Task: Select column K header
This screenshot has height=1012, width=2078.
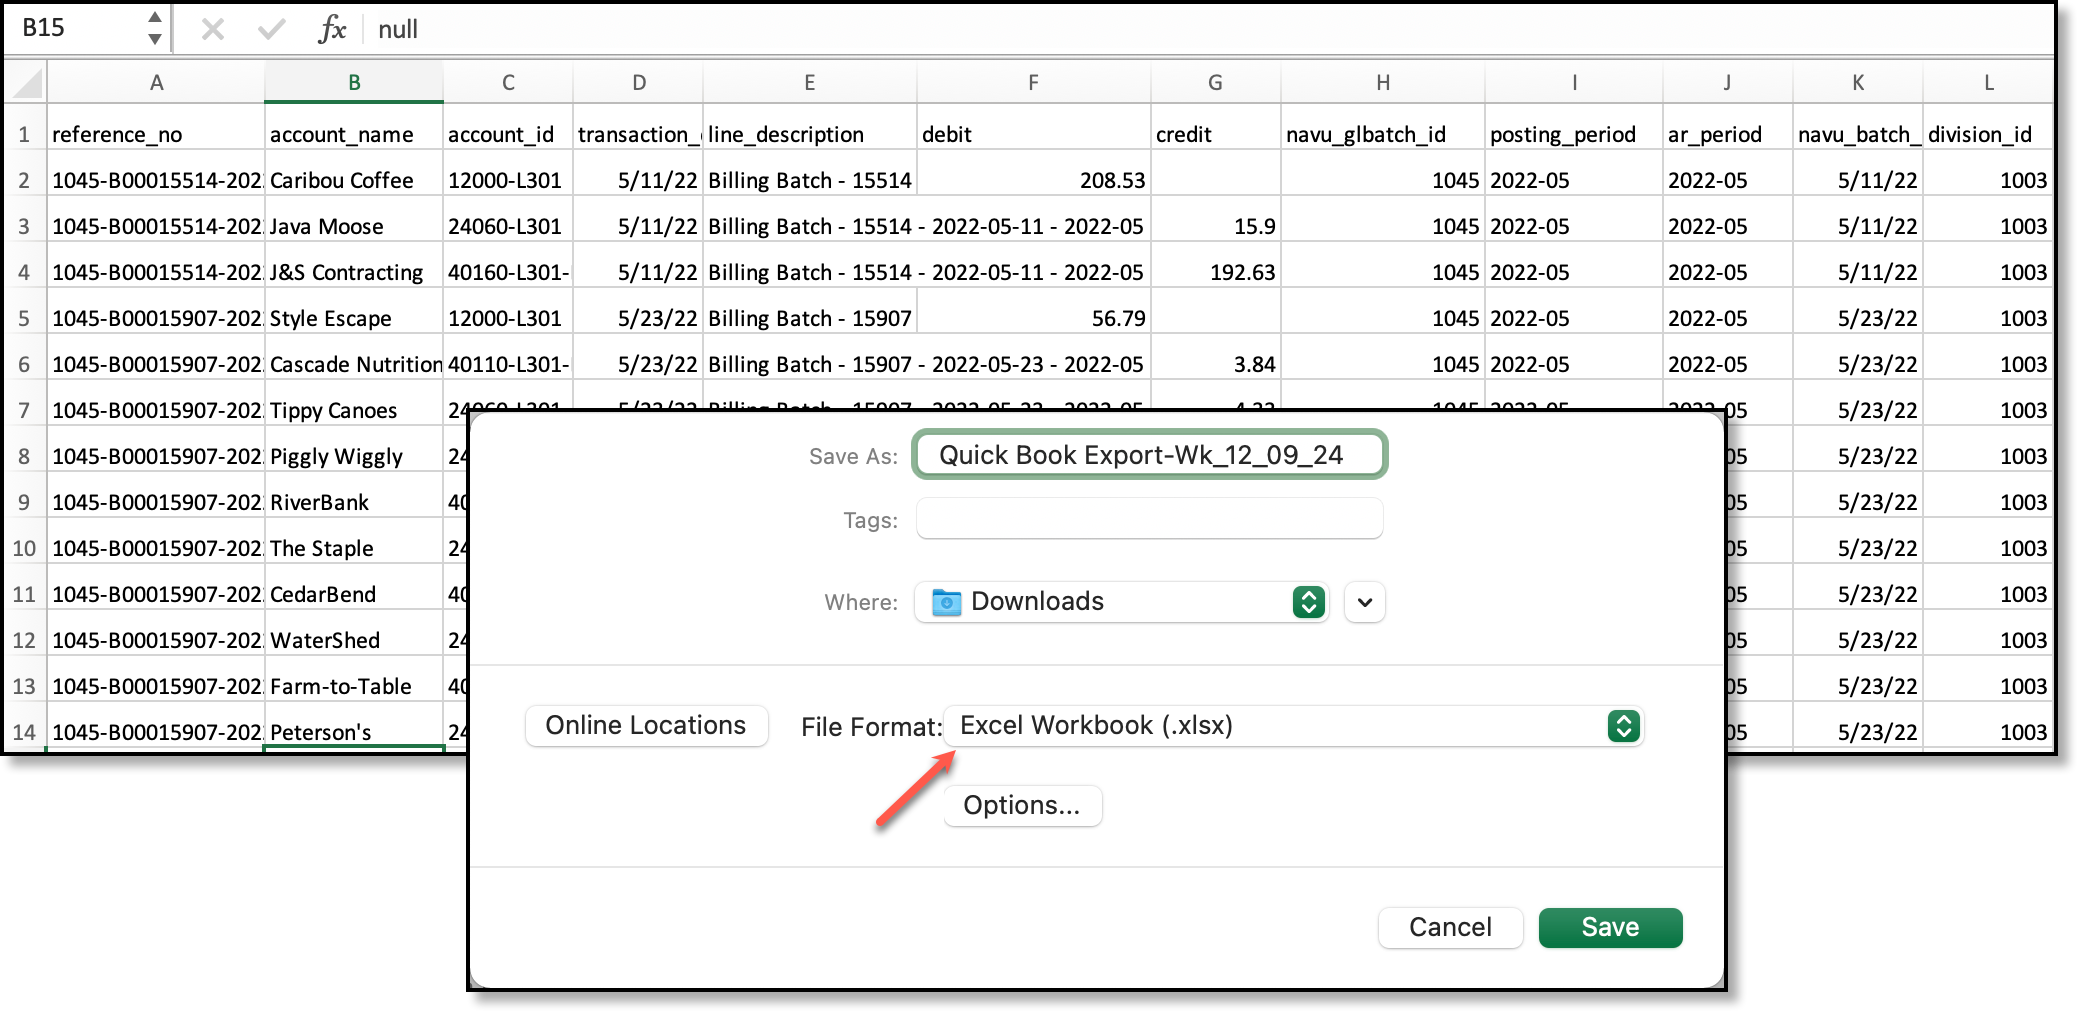Action: click(1858, 82)
